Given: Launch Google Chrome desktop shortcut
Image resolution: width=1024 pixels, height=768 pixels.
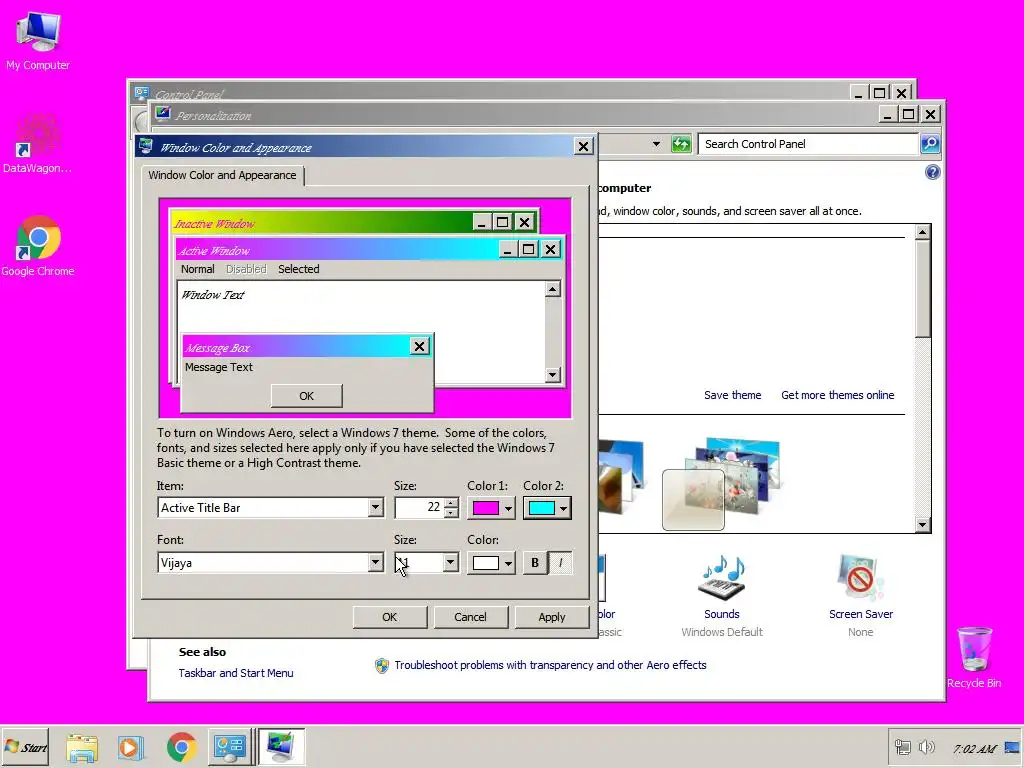Looking at the screenshot, I should point(38,246).
